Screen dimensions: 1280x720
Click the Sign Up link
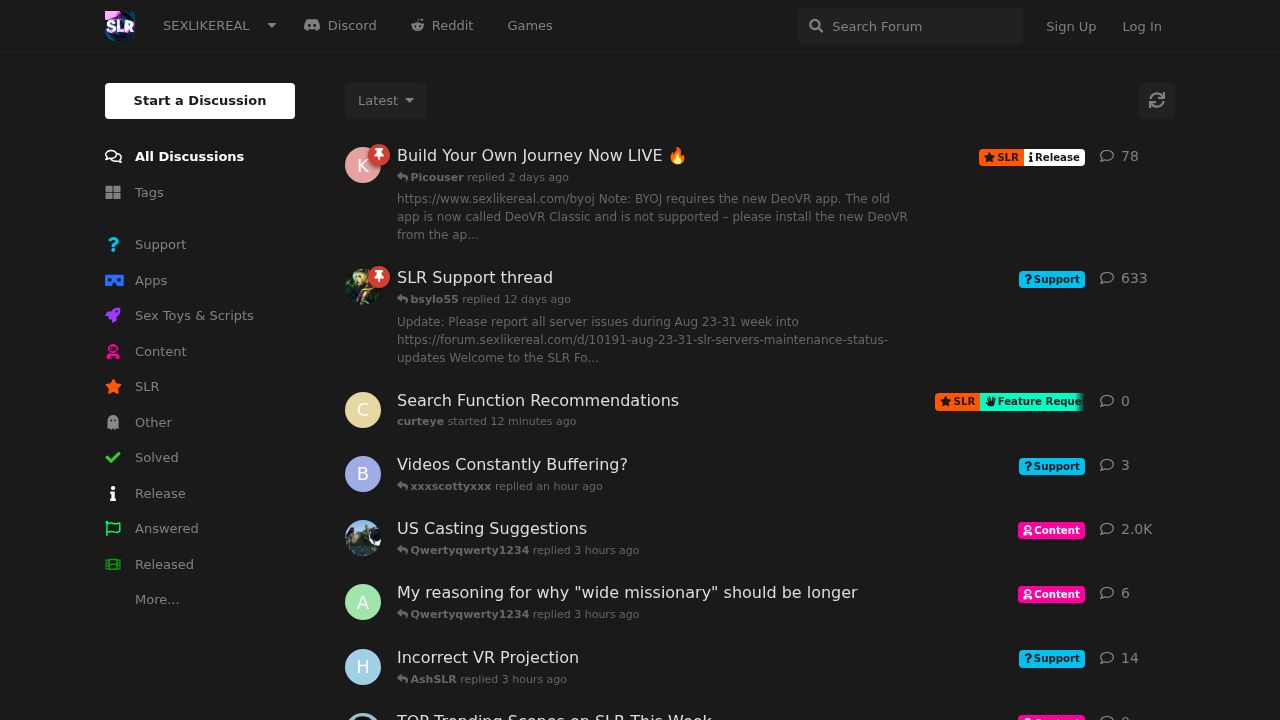point(1071,26)
